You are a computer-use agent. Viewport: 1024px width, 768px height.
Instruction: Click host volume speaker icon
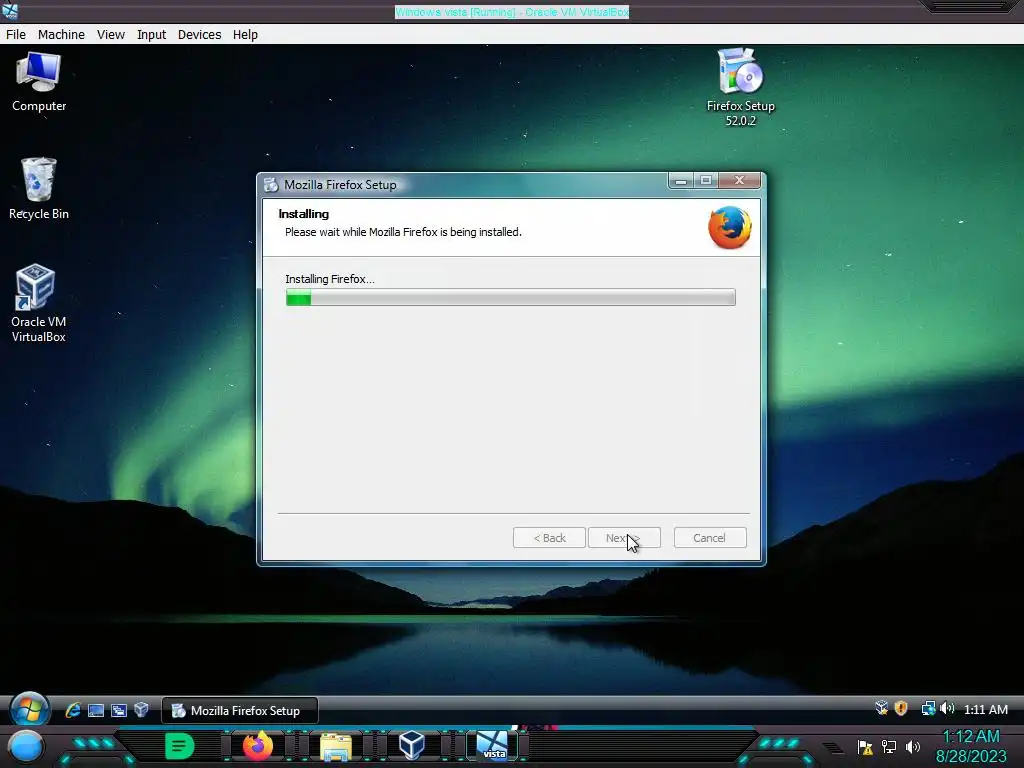click(x=912, y=746)
